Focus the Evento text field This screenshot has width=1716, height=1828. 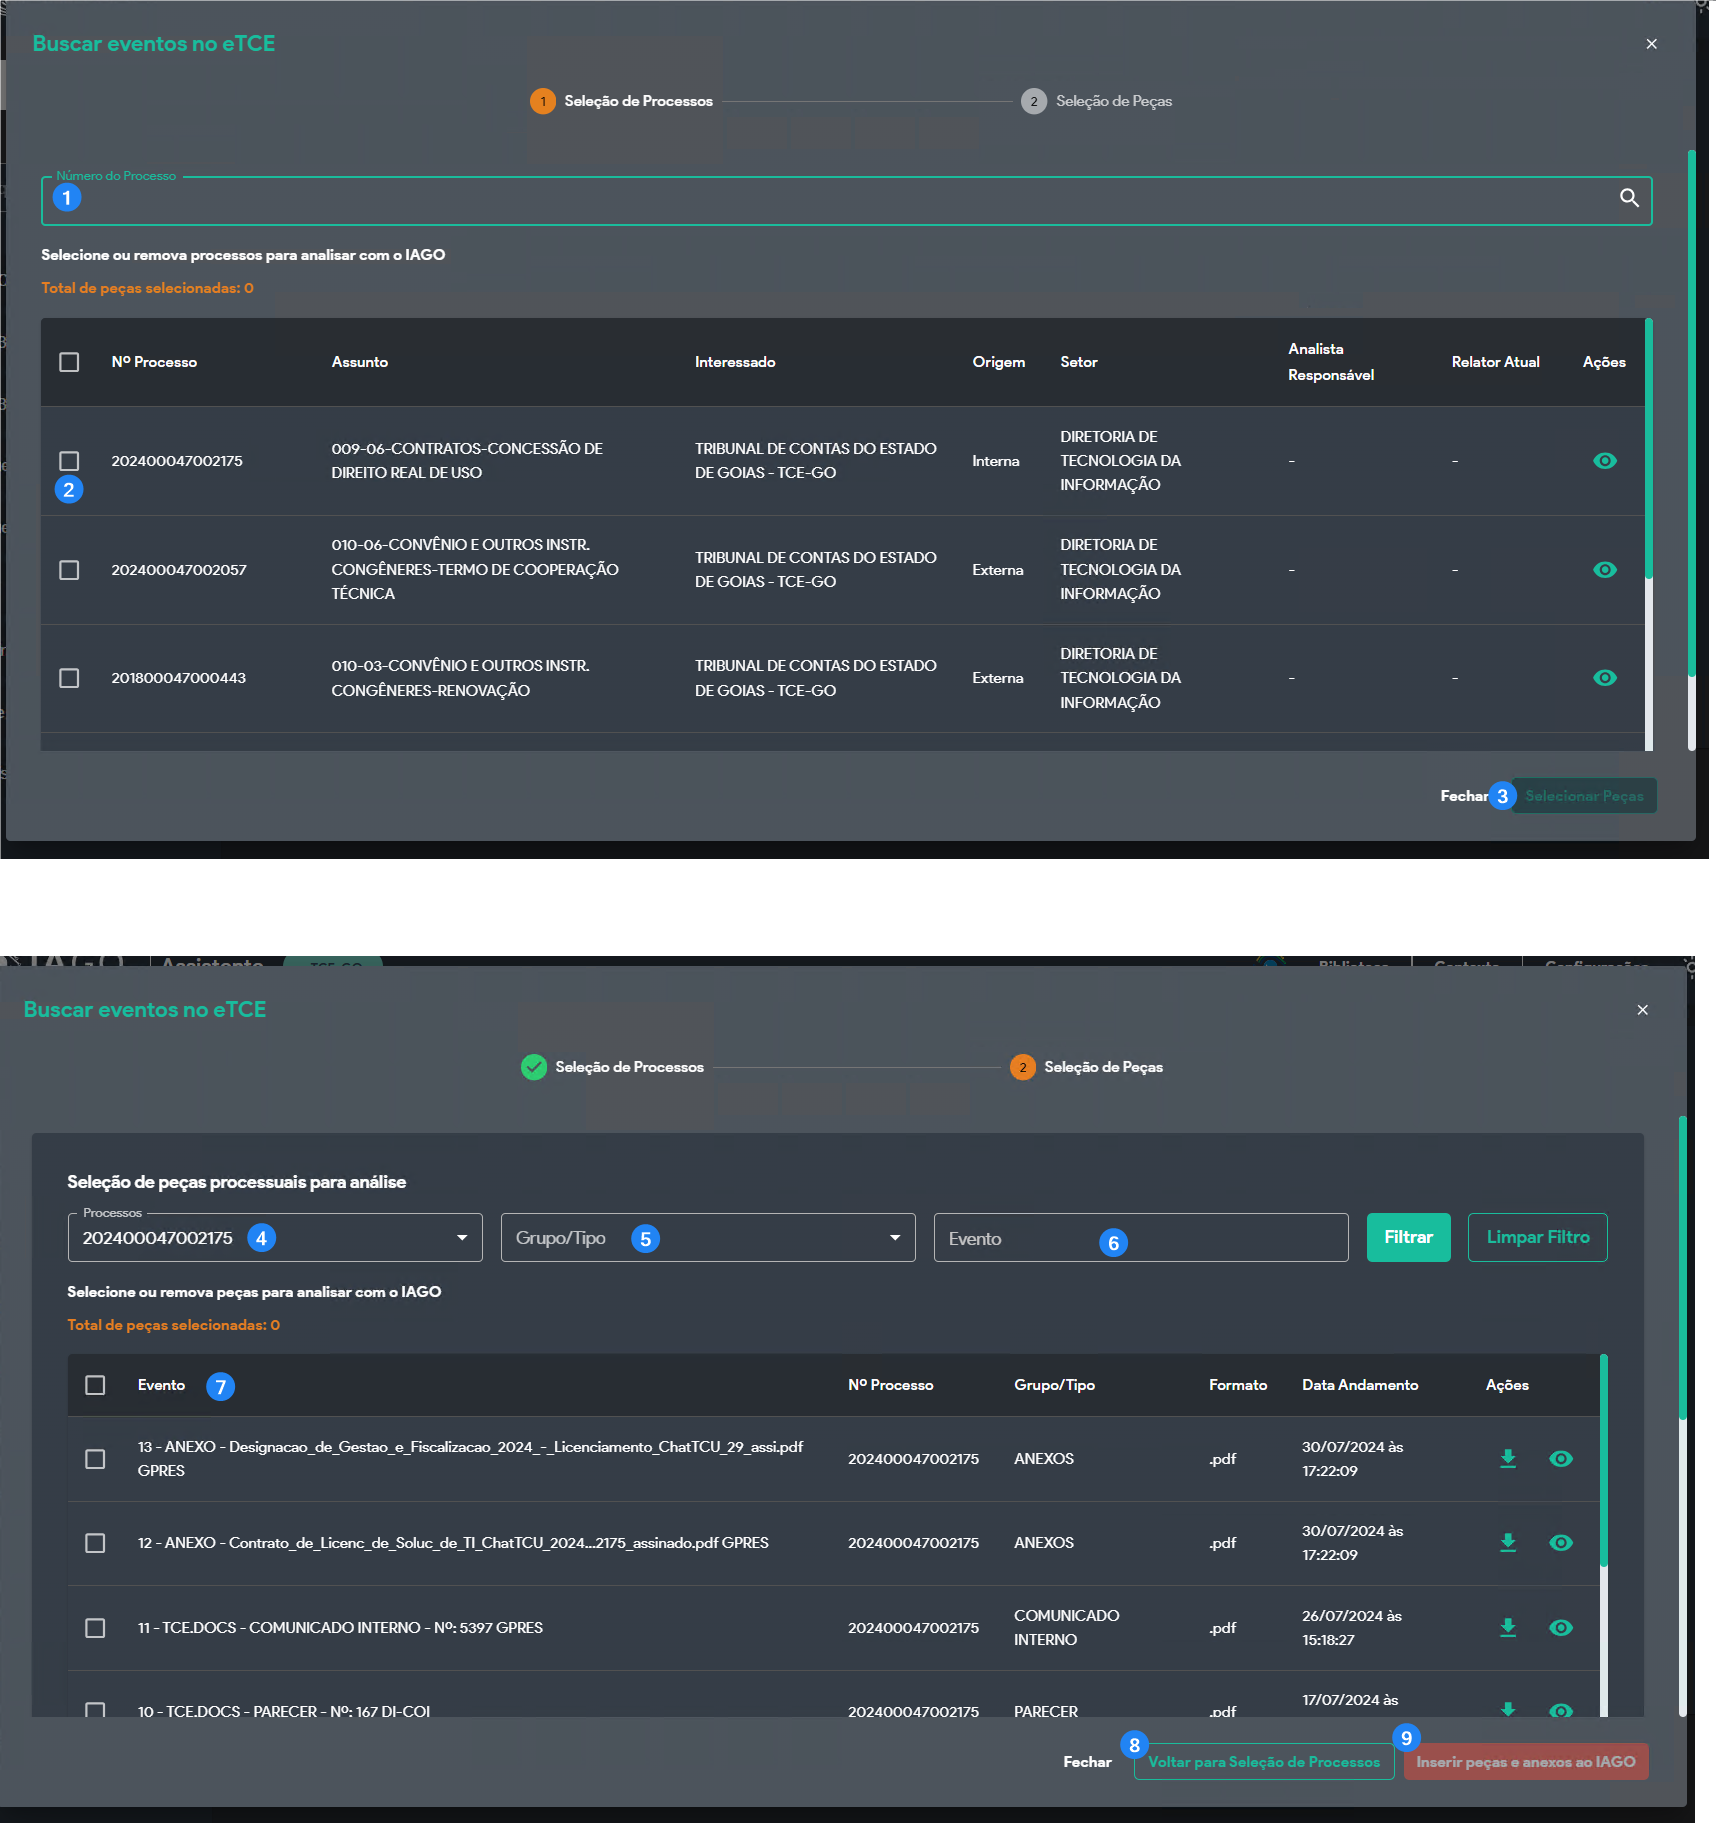(x=1139, y=1238)
